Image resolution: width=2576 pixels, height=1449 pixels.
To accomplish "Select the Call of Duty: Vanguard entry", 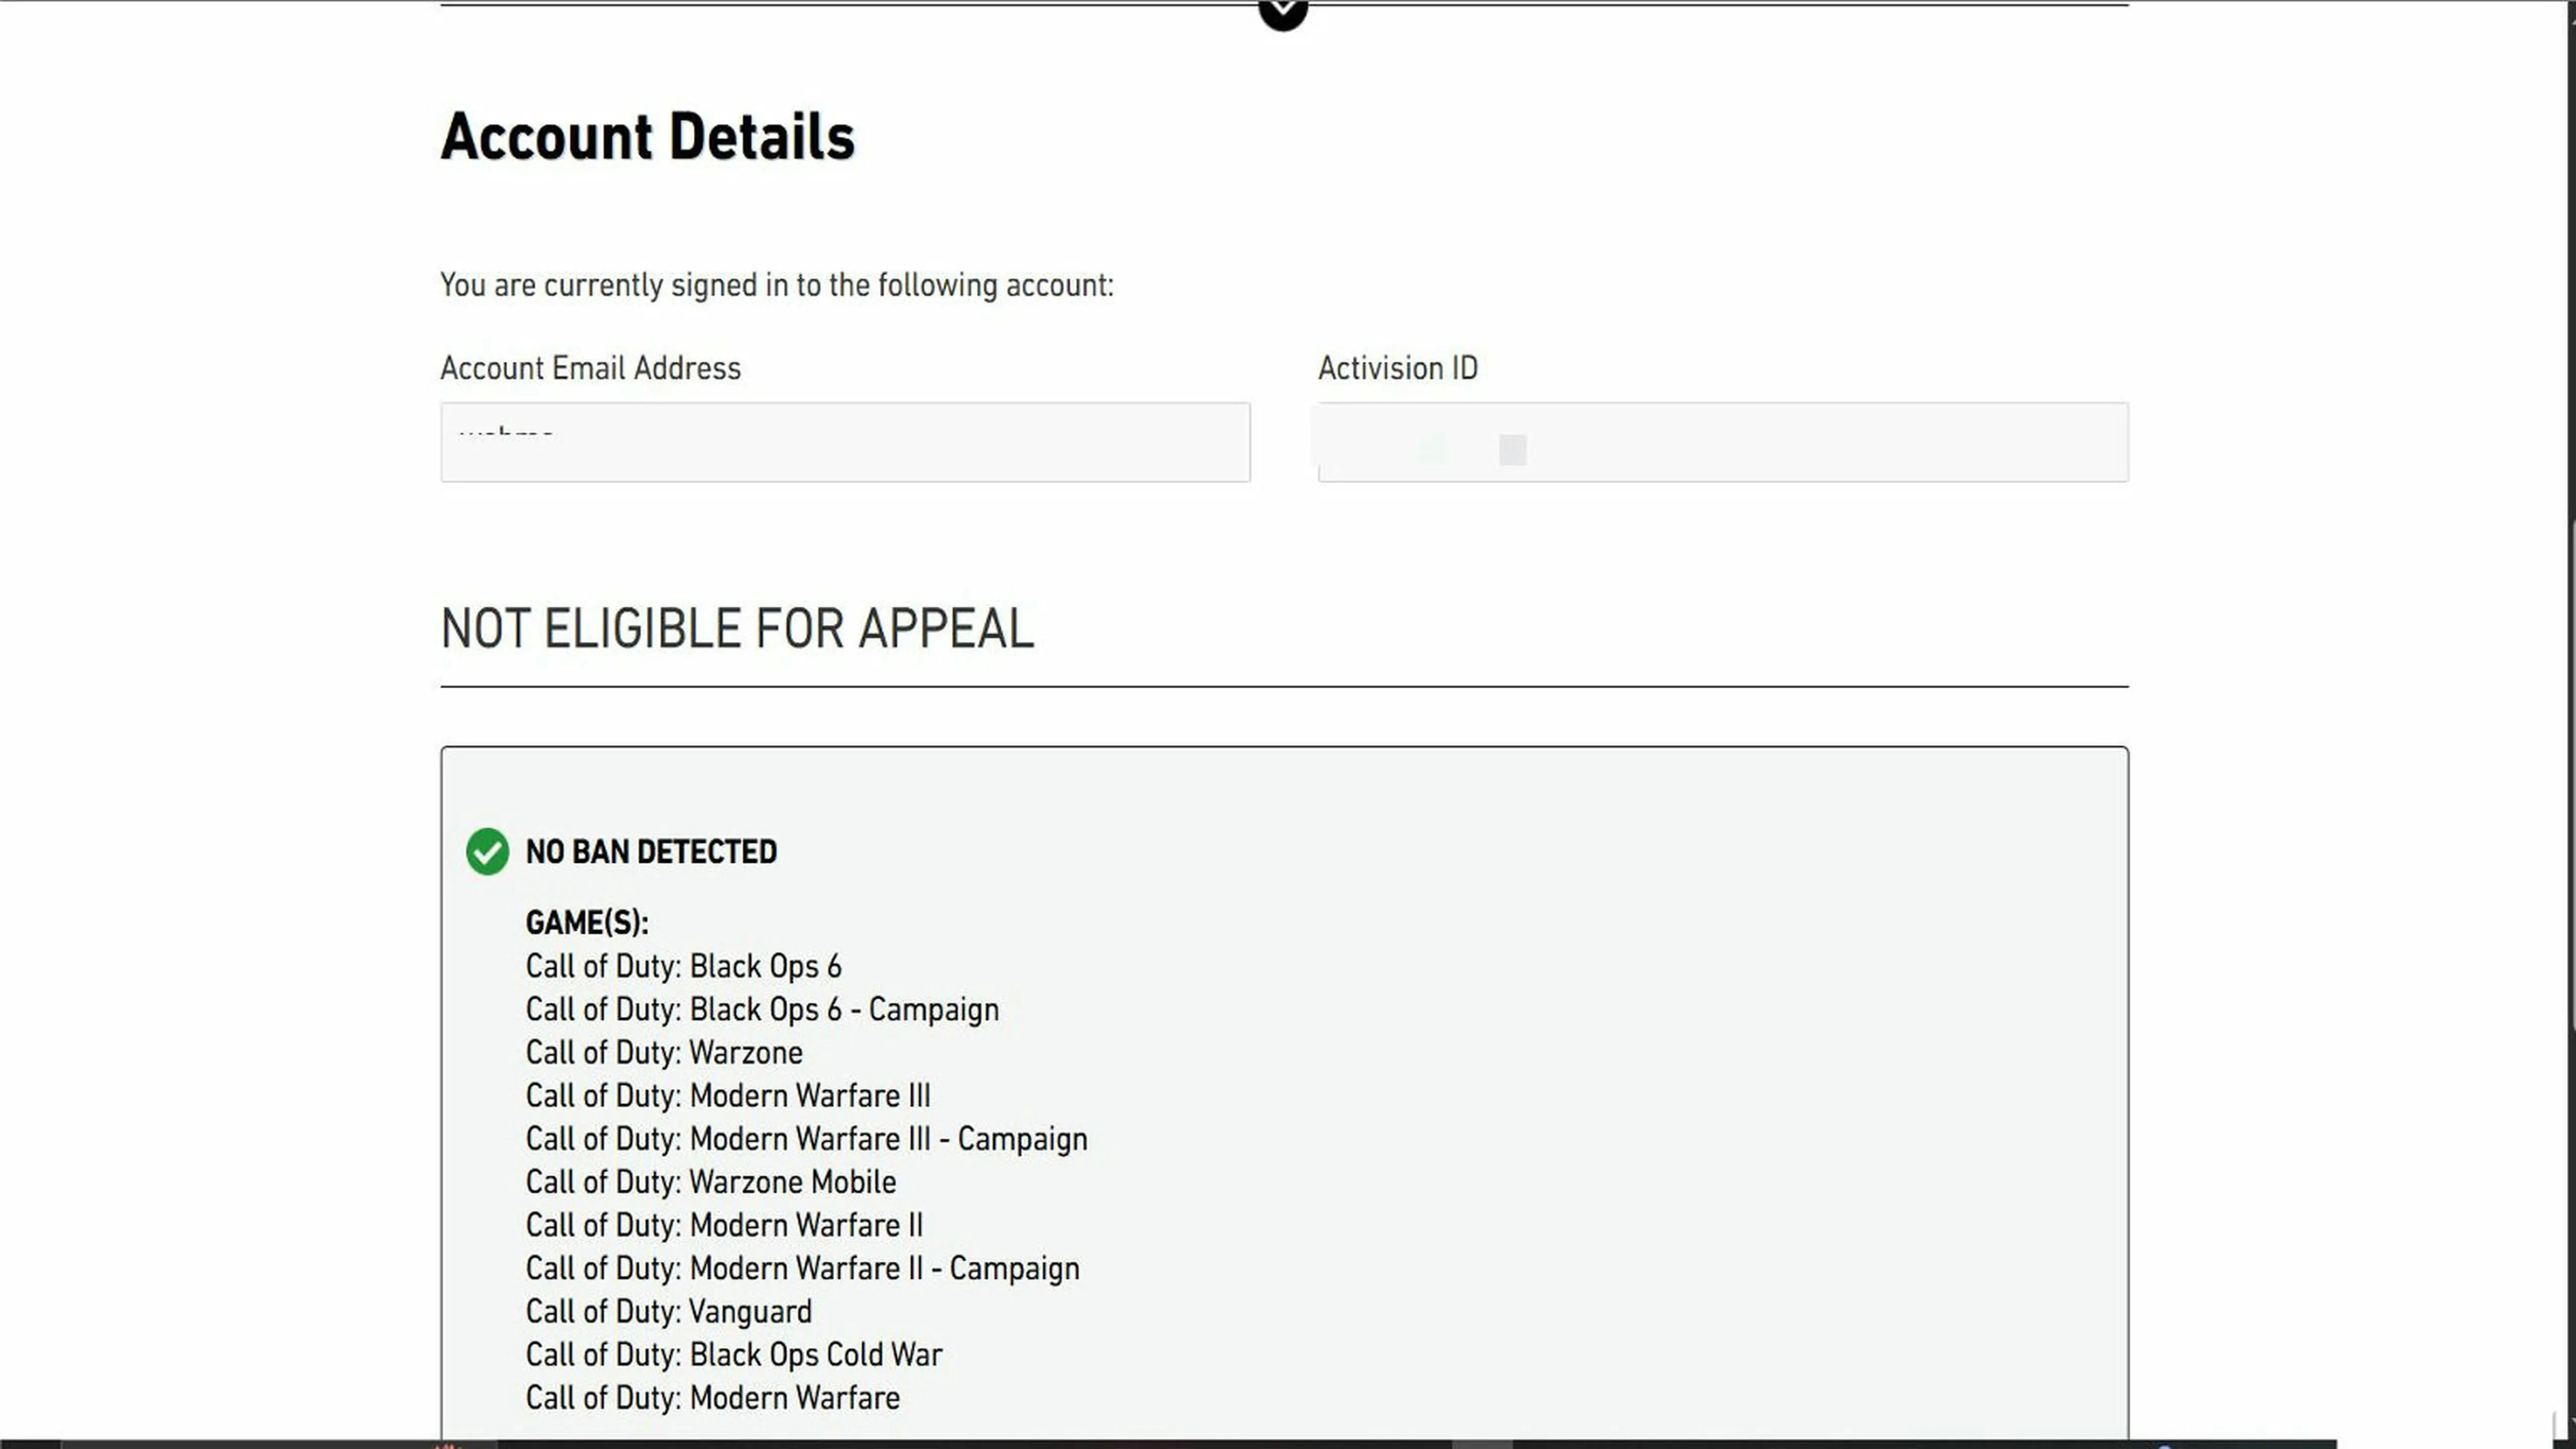I will pyautogui.click(x=668, y=1311).
